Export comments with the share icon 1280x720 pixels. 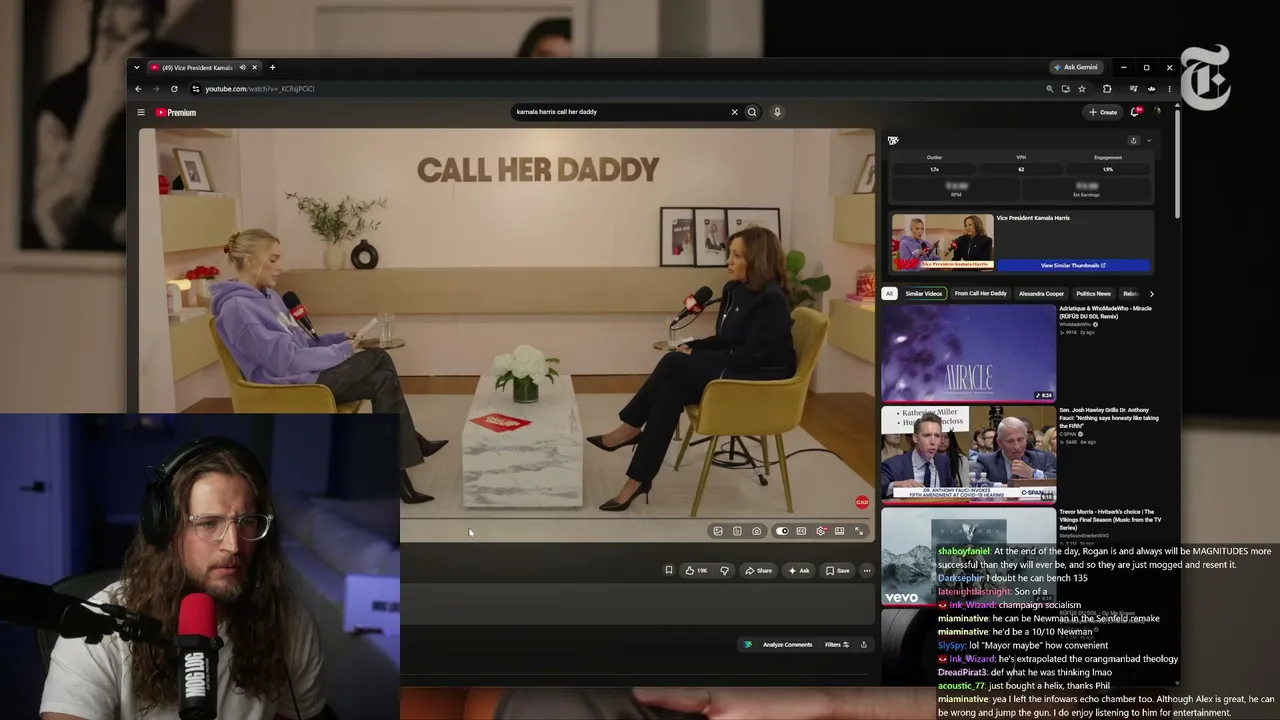coord(864,645)
